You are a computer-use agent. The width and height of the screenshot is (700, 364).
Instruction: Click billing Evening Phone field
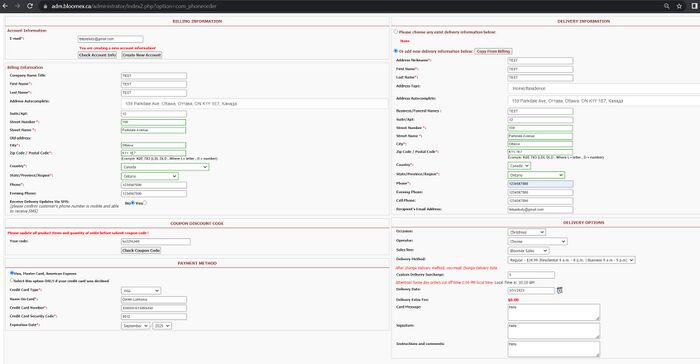coord(154,193)
